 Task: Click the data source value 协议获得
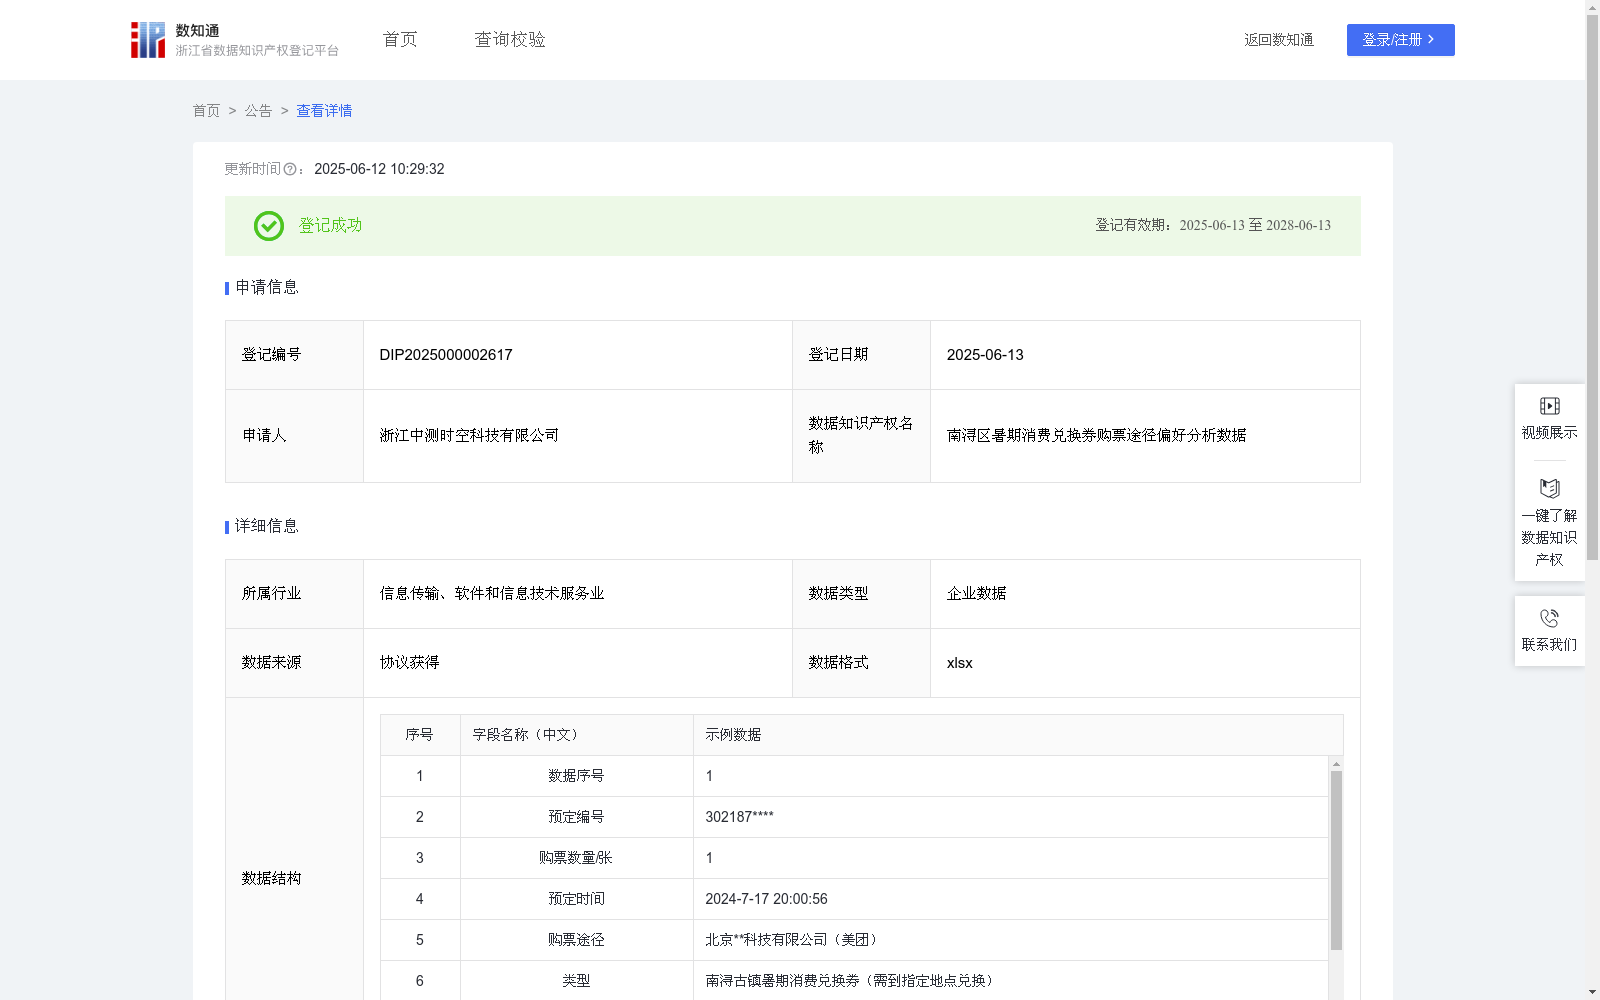(x=409, y=662)
